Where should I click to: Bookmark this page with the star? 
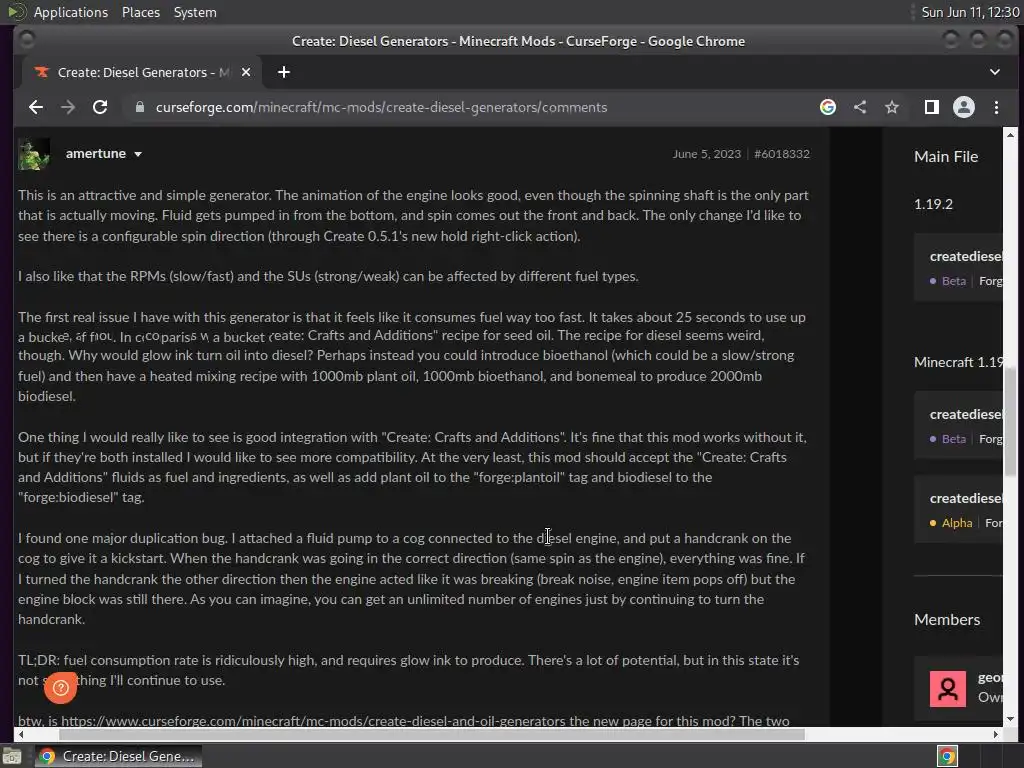click(x=892, y=107)
